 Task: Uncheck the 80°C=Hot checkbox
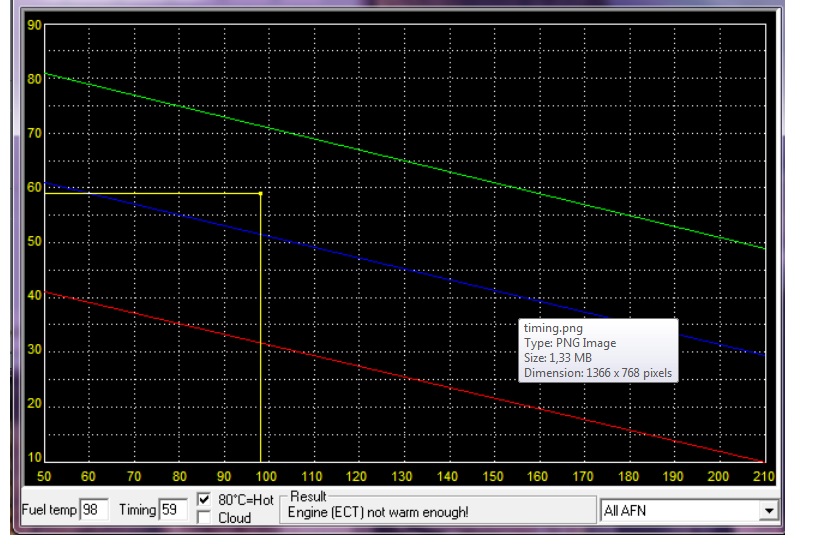pos(204,499)
